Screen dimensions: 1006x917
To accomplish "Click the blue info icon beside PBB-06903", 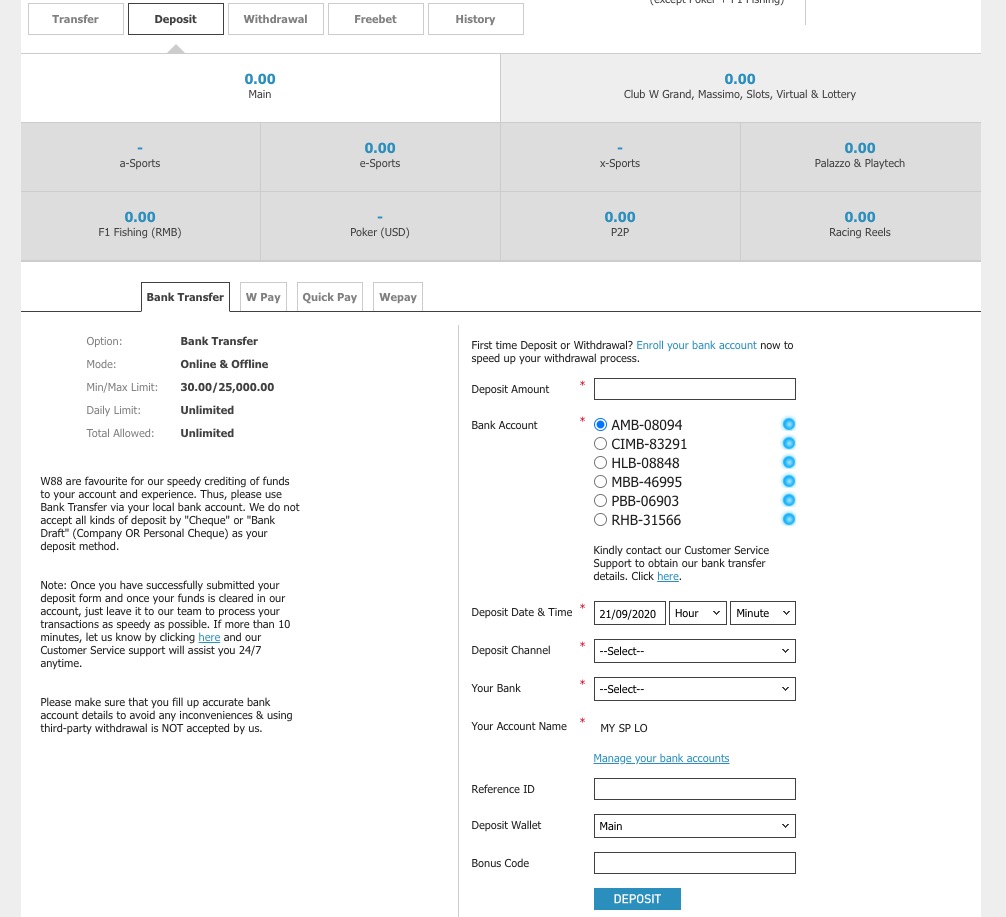I will point(789,500).
